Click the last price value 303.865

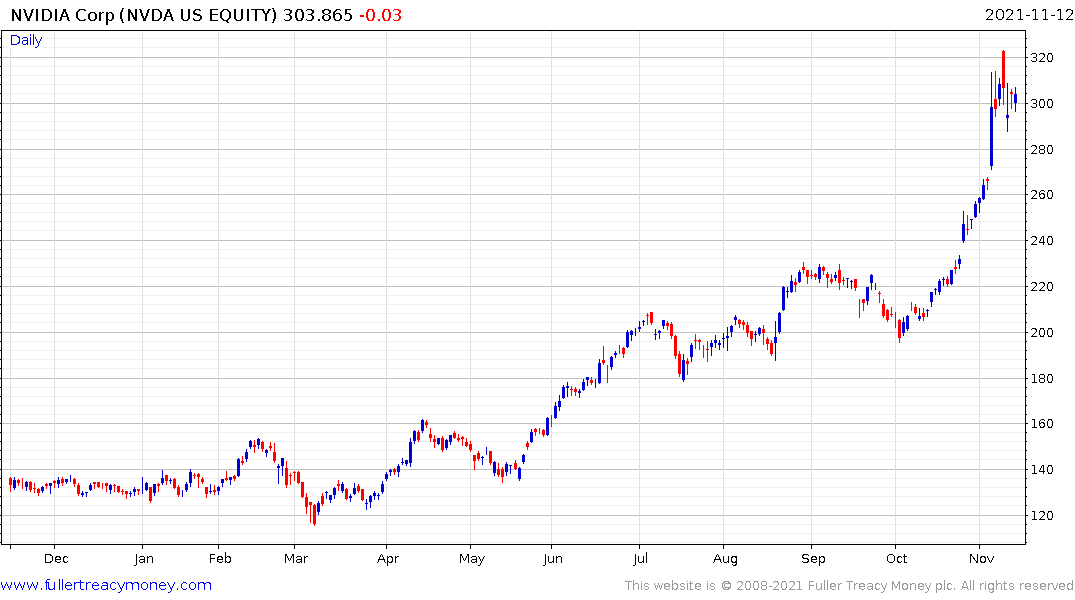317,15
